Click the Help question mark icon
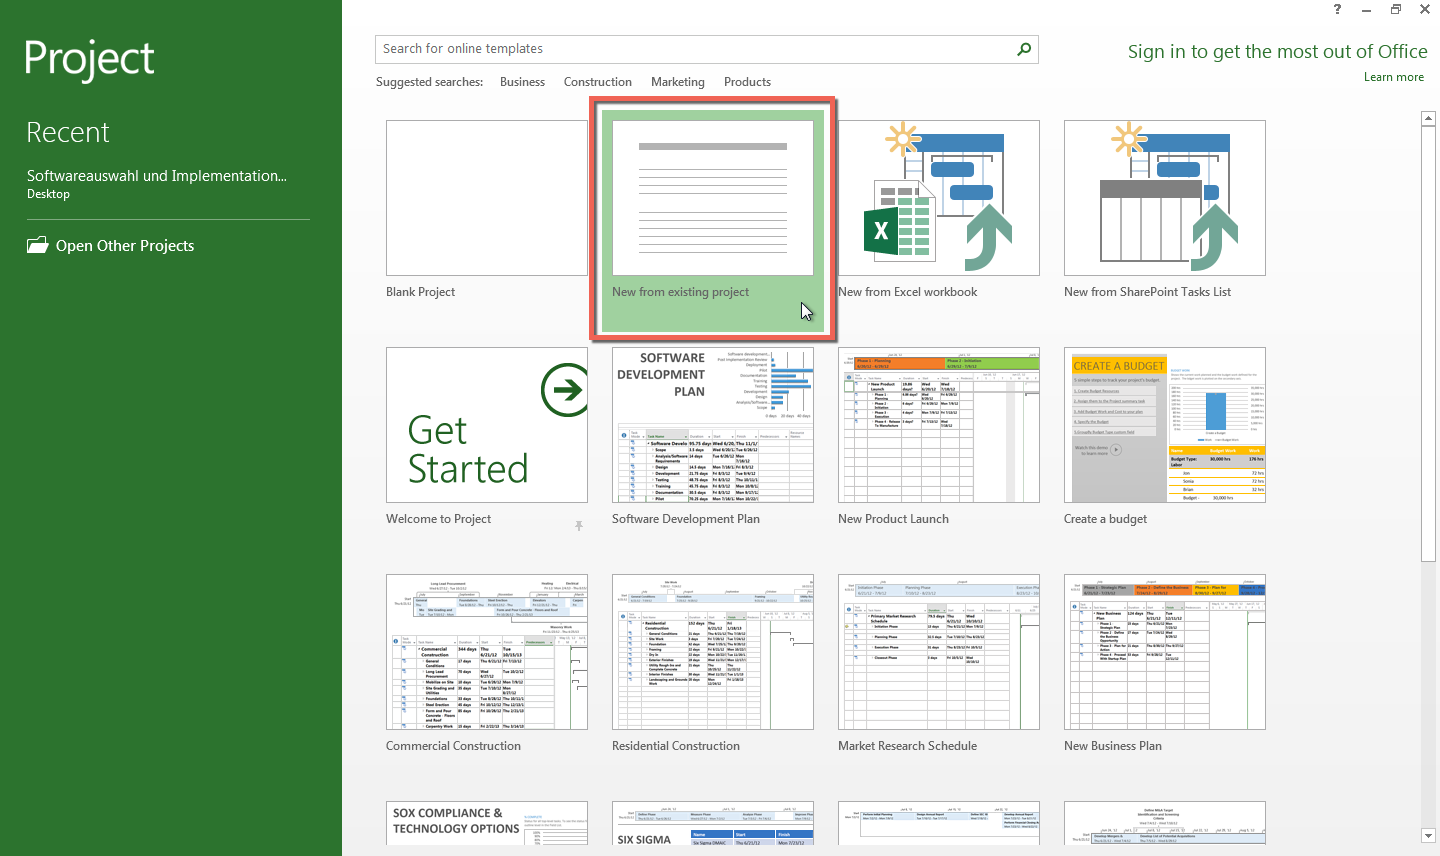1440x856 pixels. point(1336,9)
